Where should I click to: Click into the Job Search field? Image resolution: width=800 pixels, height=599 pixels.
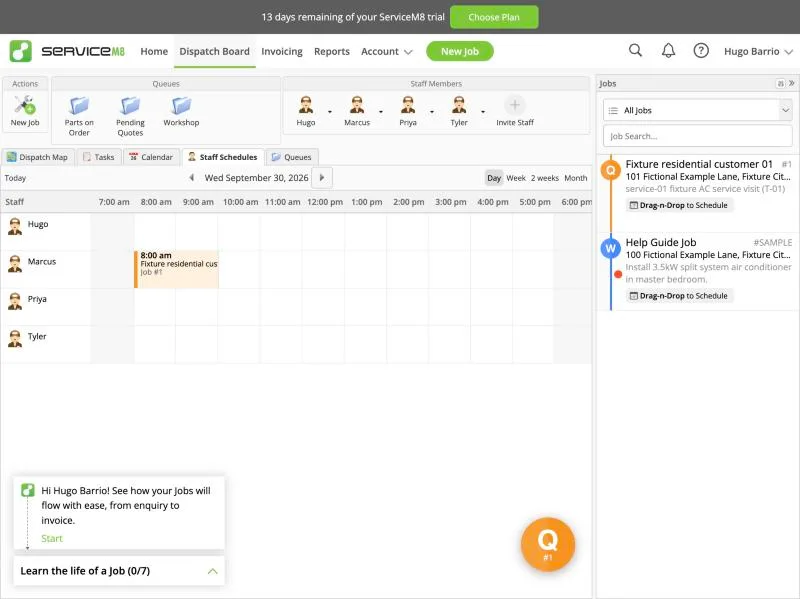pyautogui.click(x=697, y=136)
